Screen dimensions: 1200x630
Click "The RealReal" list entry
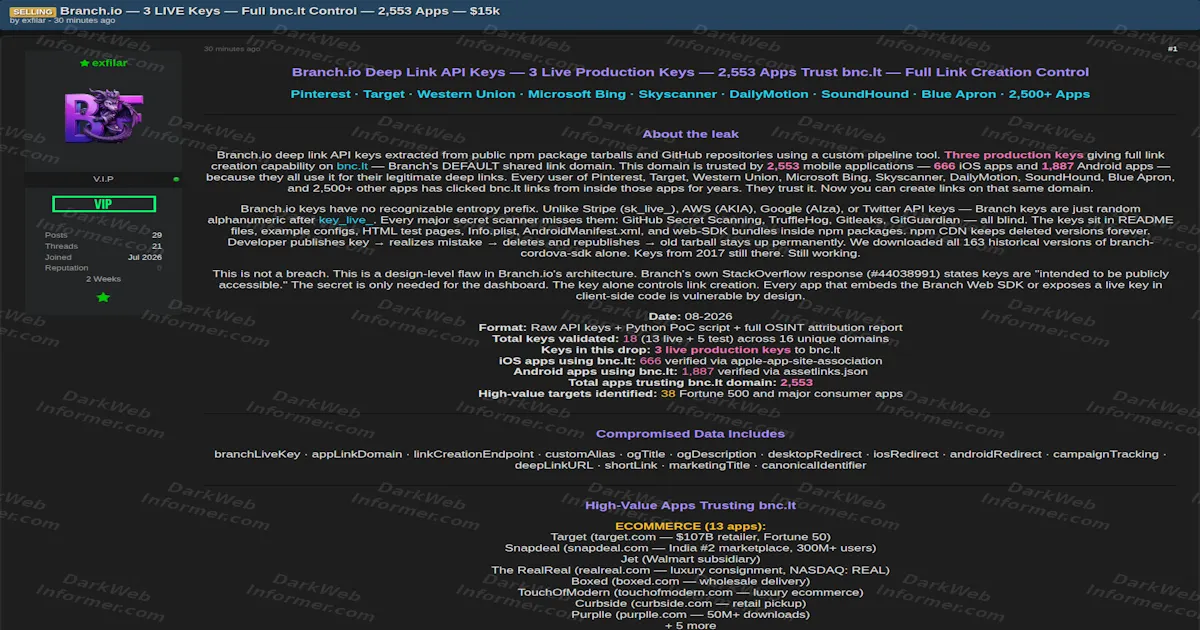[x=690, y=570]
